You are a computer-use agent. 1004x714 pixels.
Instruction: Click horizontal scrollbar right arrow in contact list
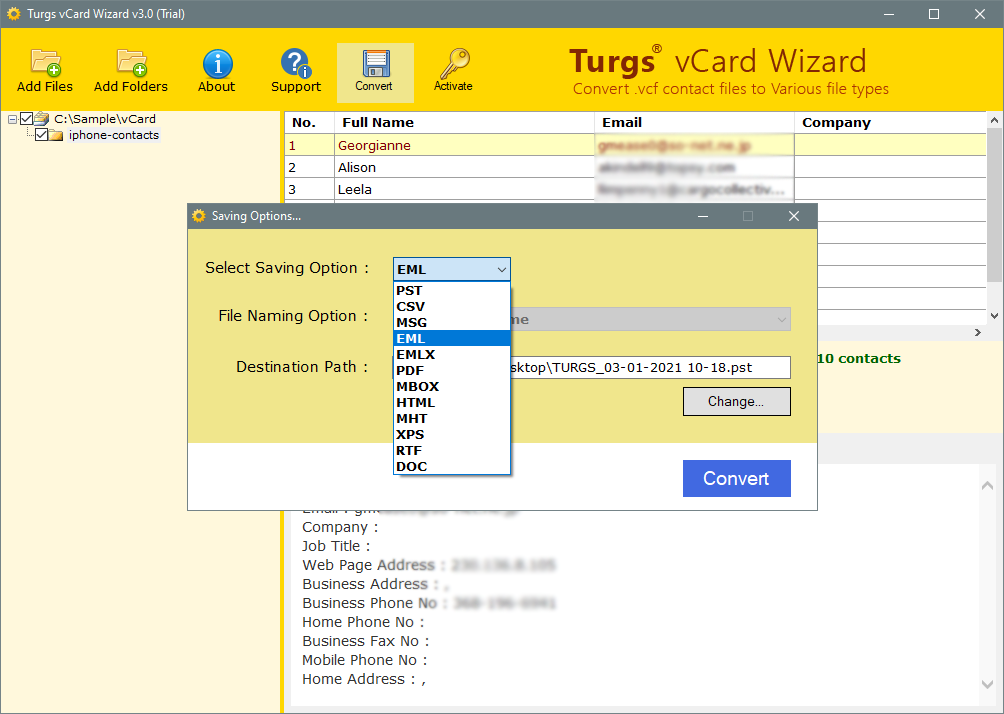tap(978, 332)
